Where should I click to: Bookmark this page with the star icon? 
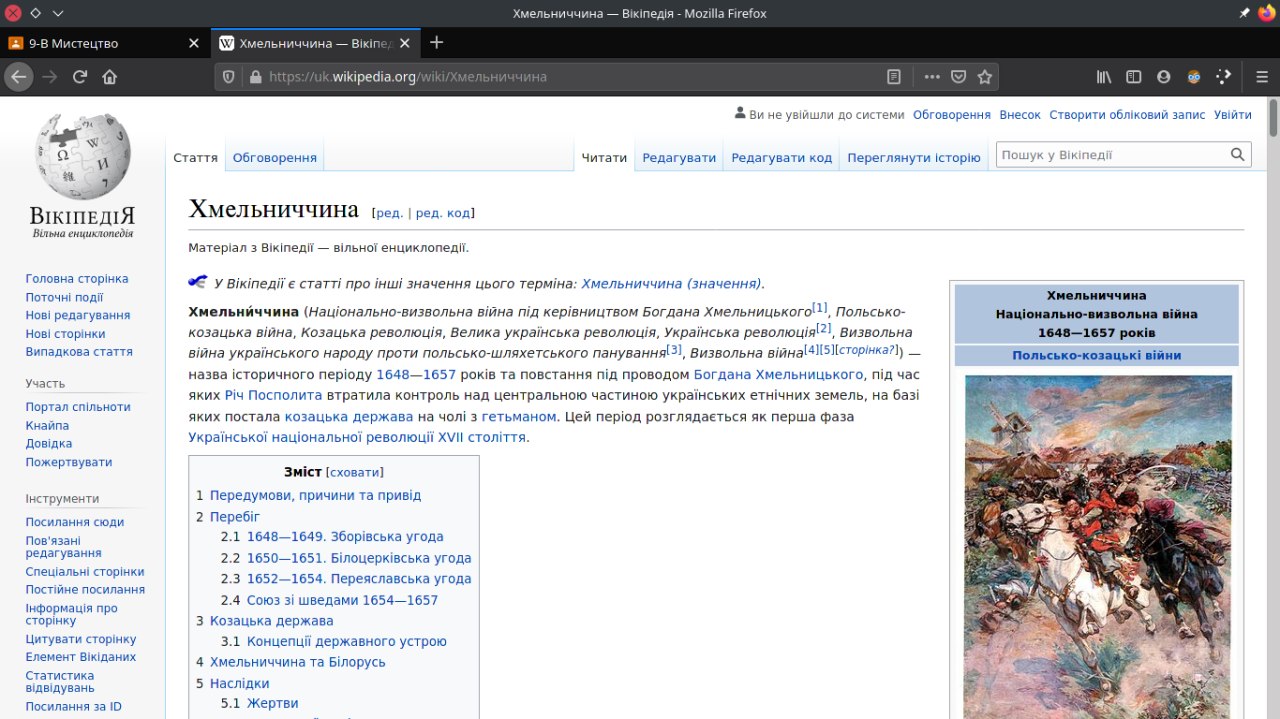pyautogui.click(x=985, y=76)
